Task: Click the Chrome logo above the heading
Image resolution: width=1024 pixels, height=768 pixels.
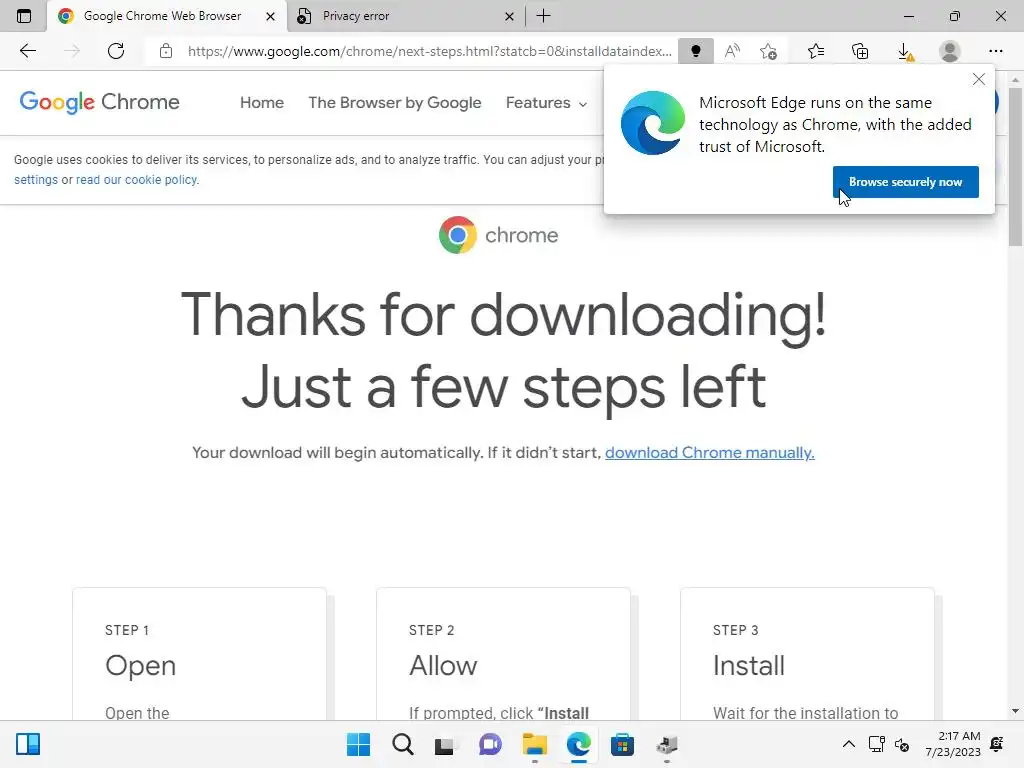Action: (x=498, y=235)
